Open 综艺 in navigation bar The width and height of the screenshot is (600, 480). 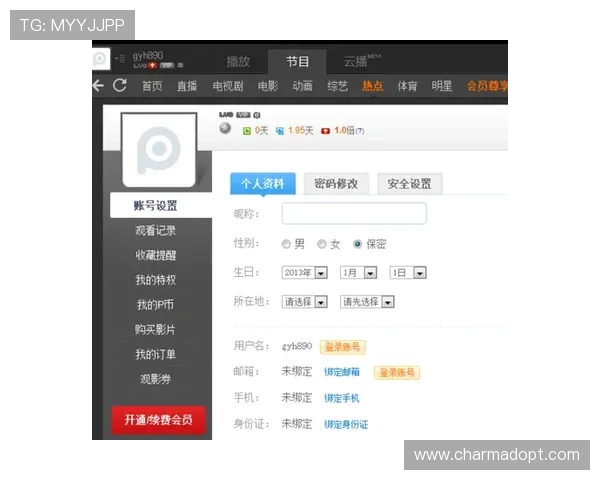click(x=338, y=86)
